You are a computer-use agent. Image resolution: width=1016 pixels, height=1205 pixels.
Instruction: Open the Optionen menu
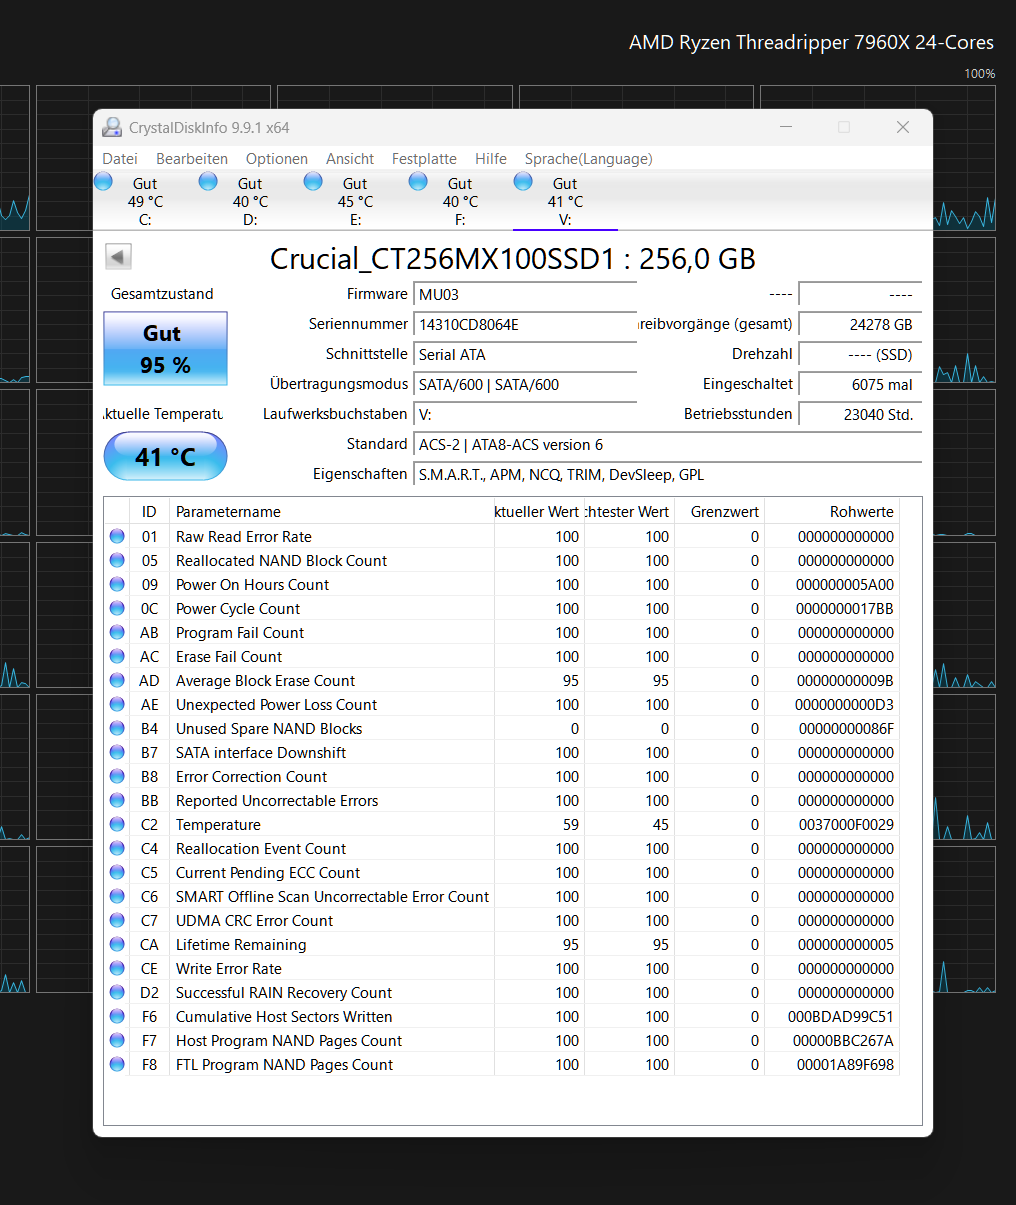277,159
